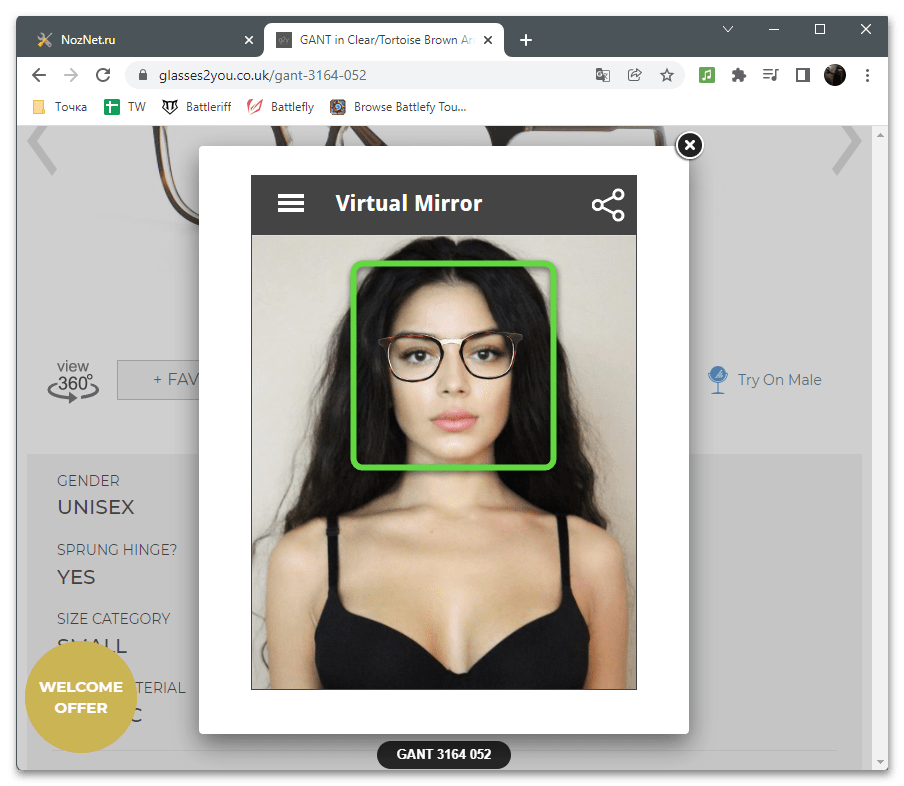Click the vertical scrollbar down arrow
Screen dimensions: 904x786
[880, 761]
